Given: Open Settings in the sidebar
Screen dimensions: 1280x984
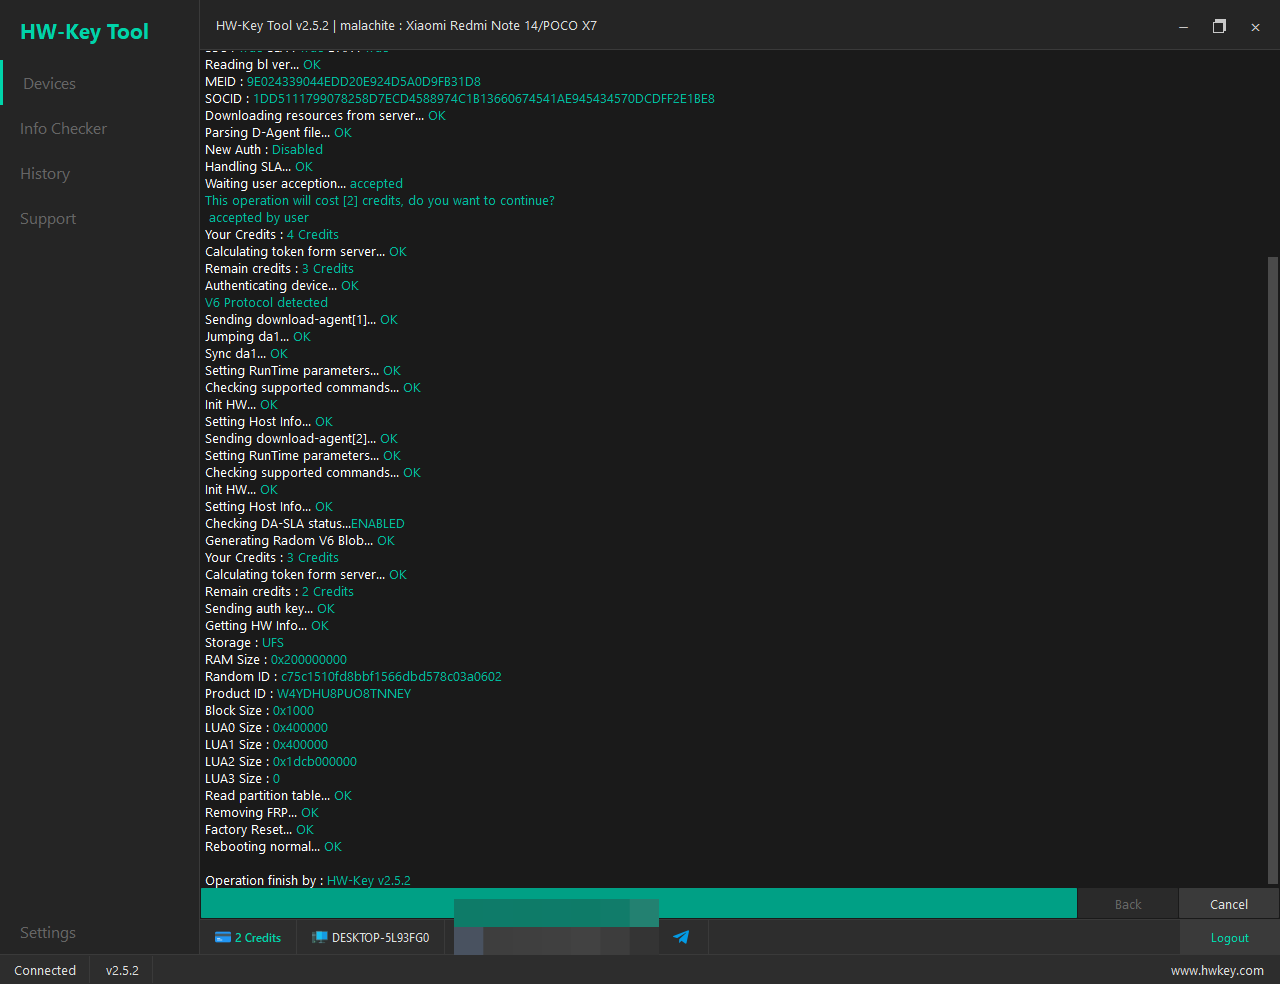Looking at the screenshot, I should click(48, 933).
